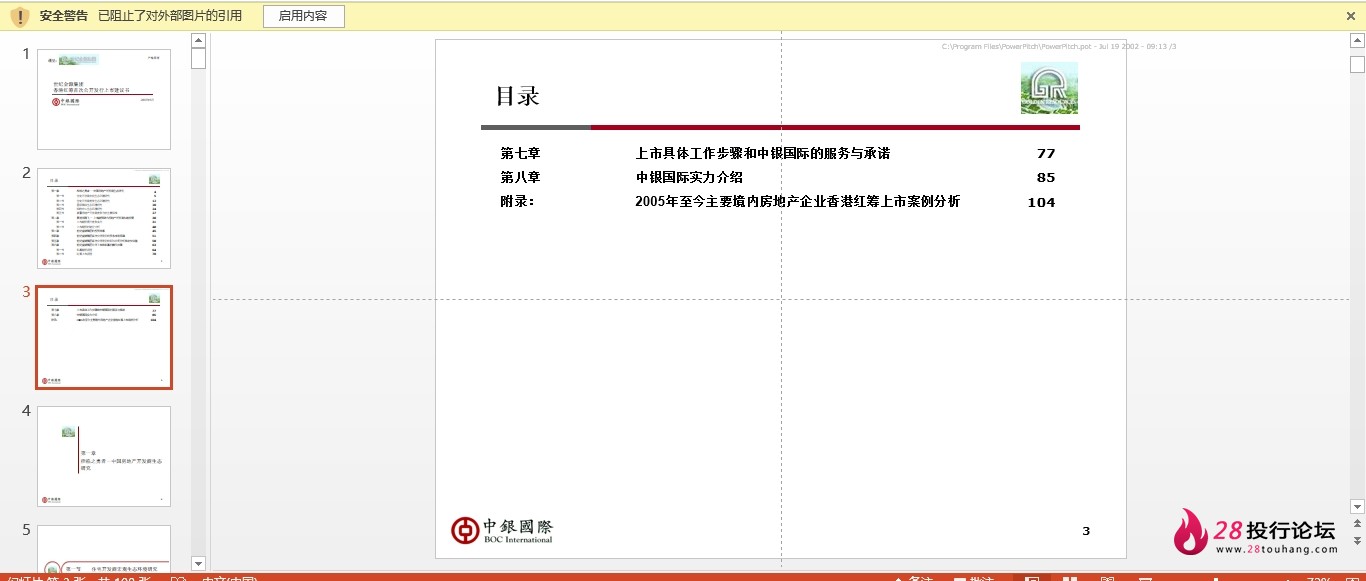Screen dimensions: 1366x581
Task: Select the highlighted slide 3 thumbnail
Action: pyautogui.click(x=104, y=337)
